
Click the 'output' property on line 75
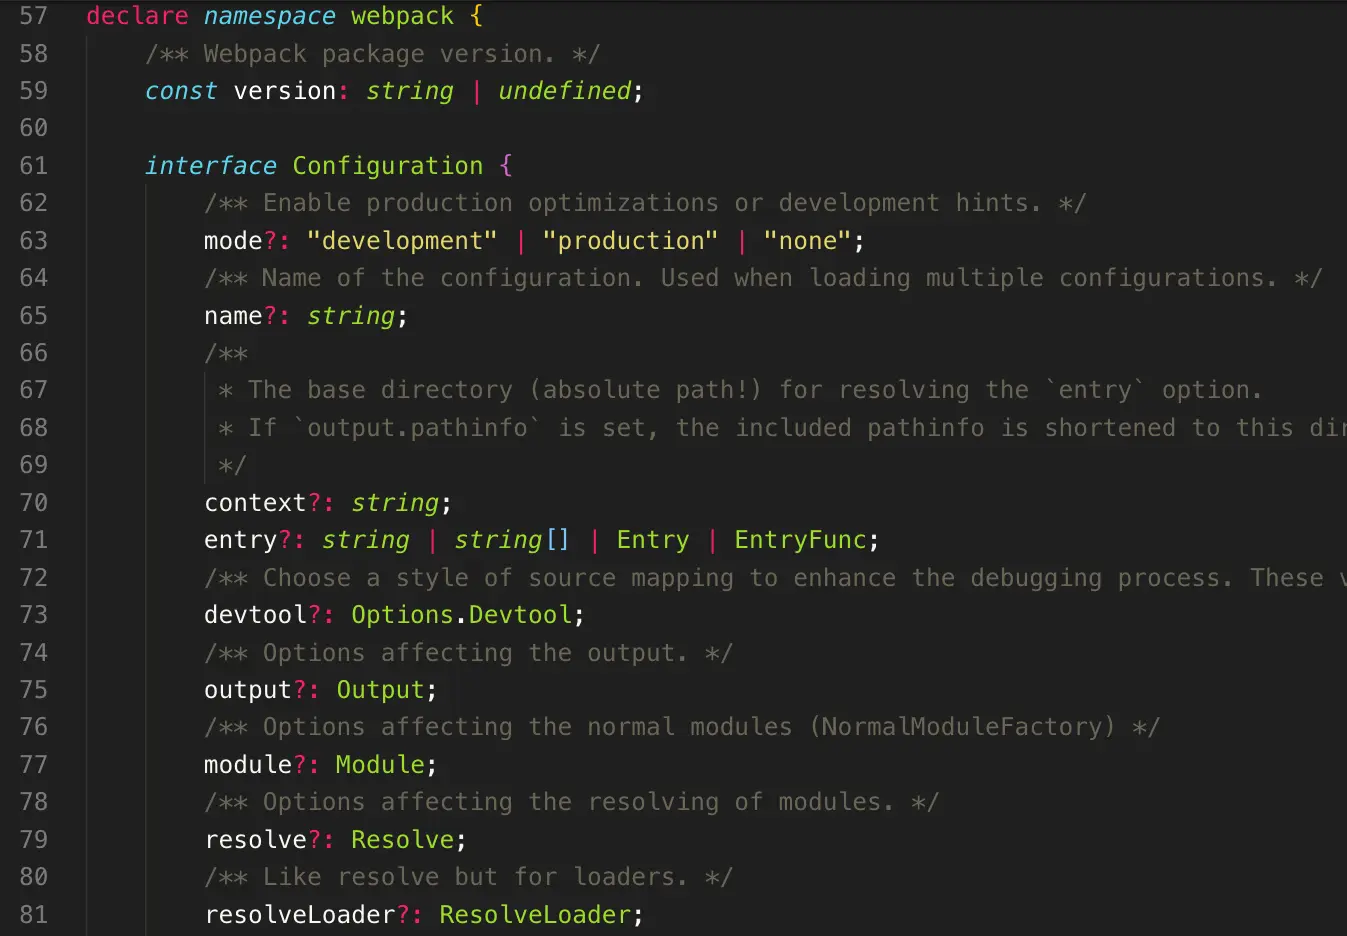[x=248, y=690]
